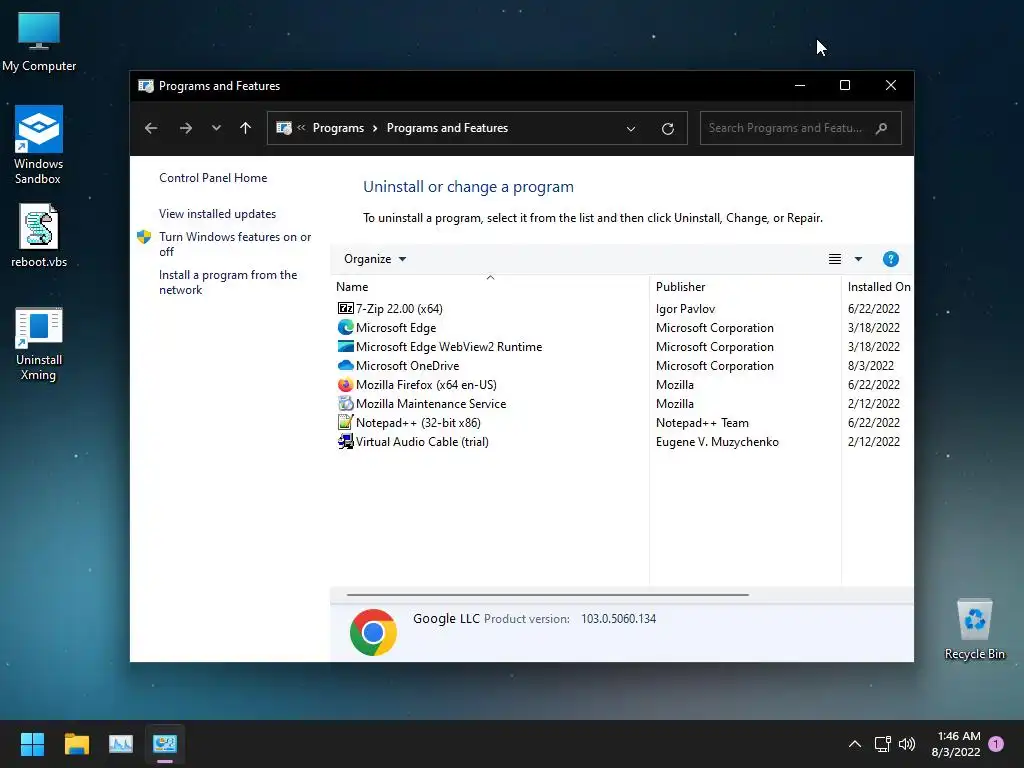Open the network tray icon
The height and width of the screenshot is (768, 1024).
(x=882, y=744)
